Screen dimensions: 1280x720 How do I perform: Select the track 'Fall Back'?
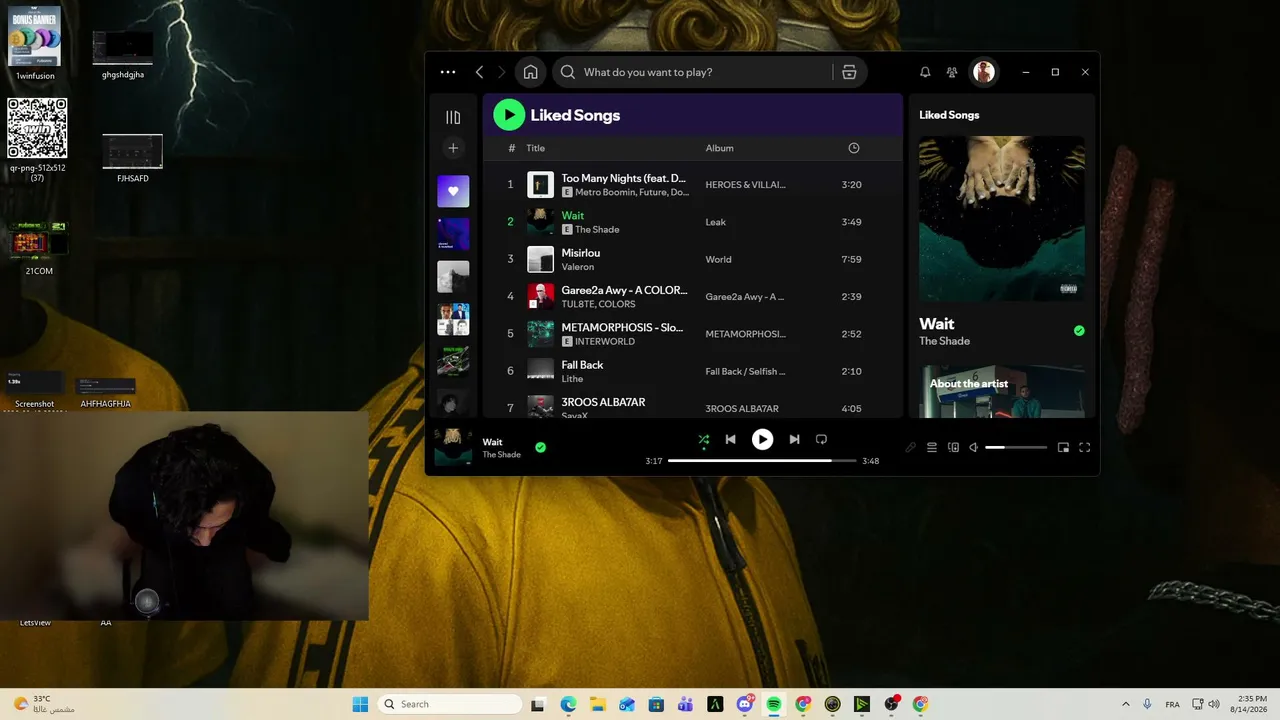(x=583, y=365)
